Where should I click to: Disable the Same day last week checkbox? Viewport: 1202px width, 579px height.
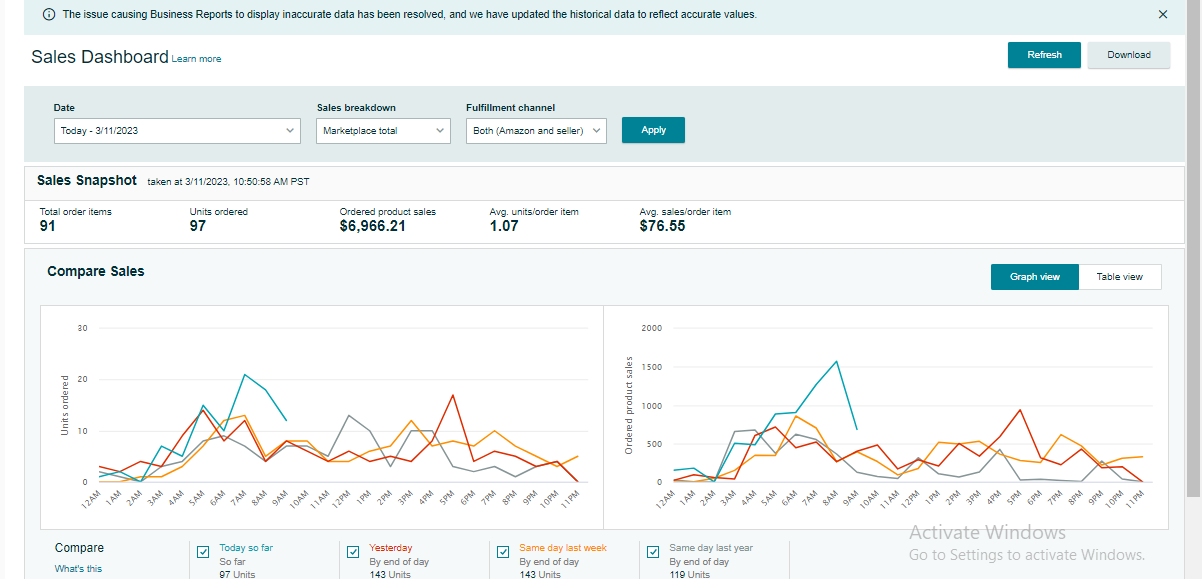tap(504, 551)
